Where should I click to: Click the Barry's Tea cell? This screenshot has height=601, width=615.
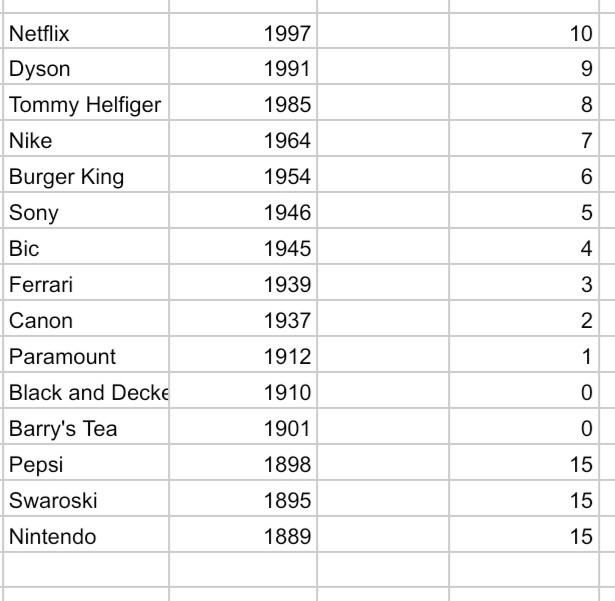(x=86, y=426)
